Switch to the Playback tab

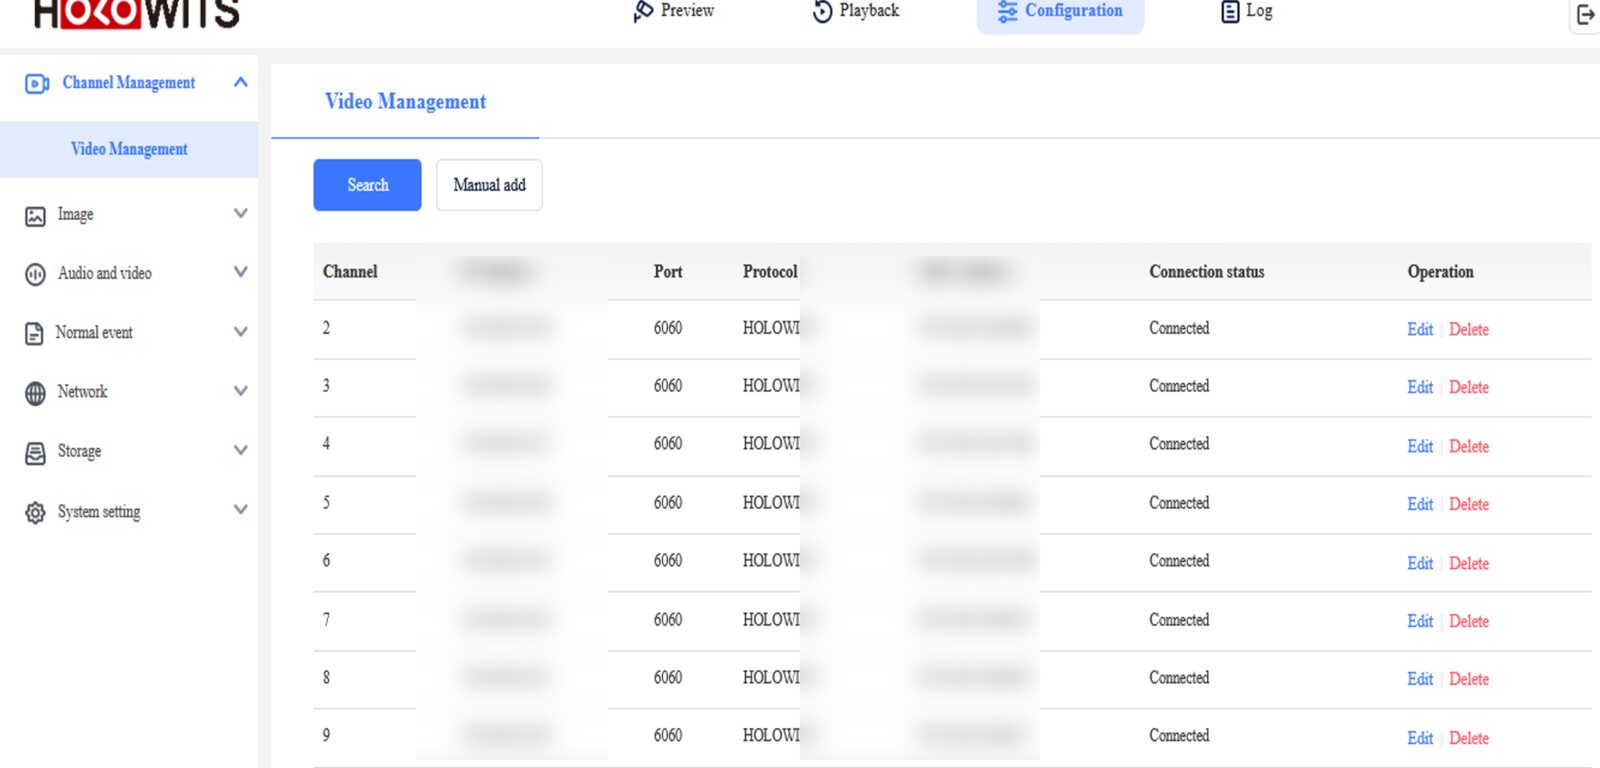pyautogui.click(x=856, y=11)
